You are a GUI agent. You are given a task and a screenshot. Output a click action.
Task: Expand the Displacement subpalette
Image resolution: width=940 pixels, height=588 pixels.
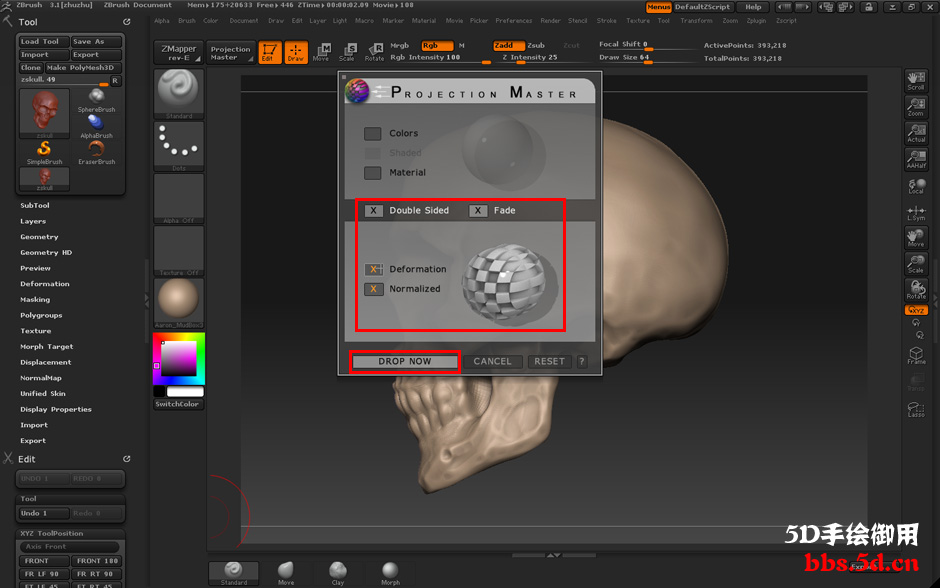pyautogui.click(x=46, y=362)
